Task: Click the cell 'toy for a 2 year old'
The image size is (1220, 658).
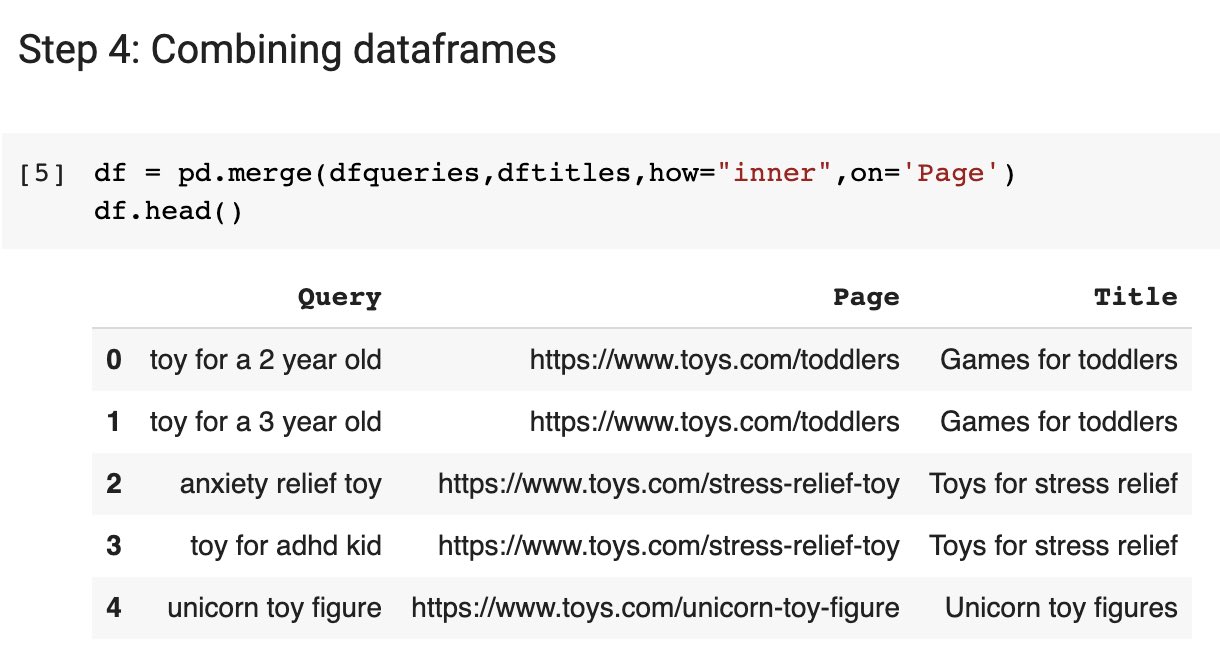Action: tap(265, 359)
